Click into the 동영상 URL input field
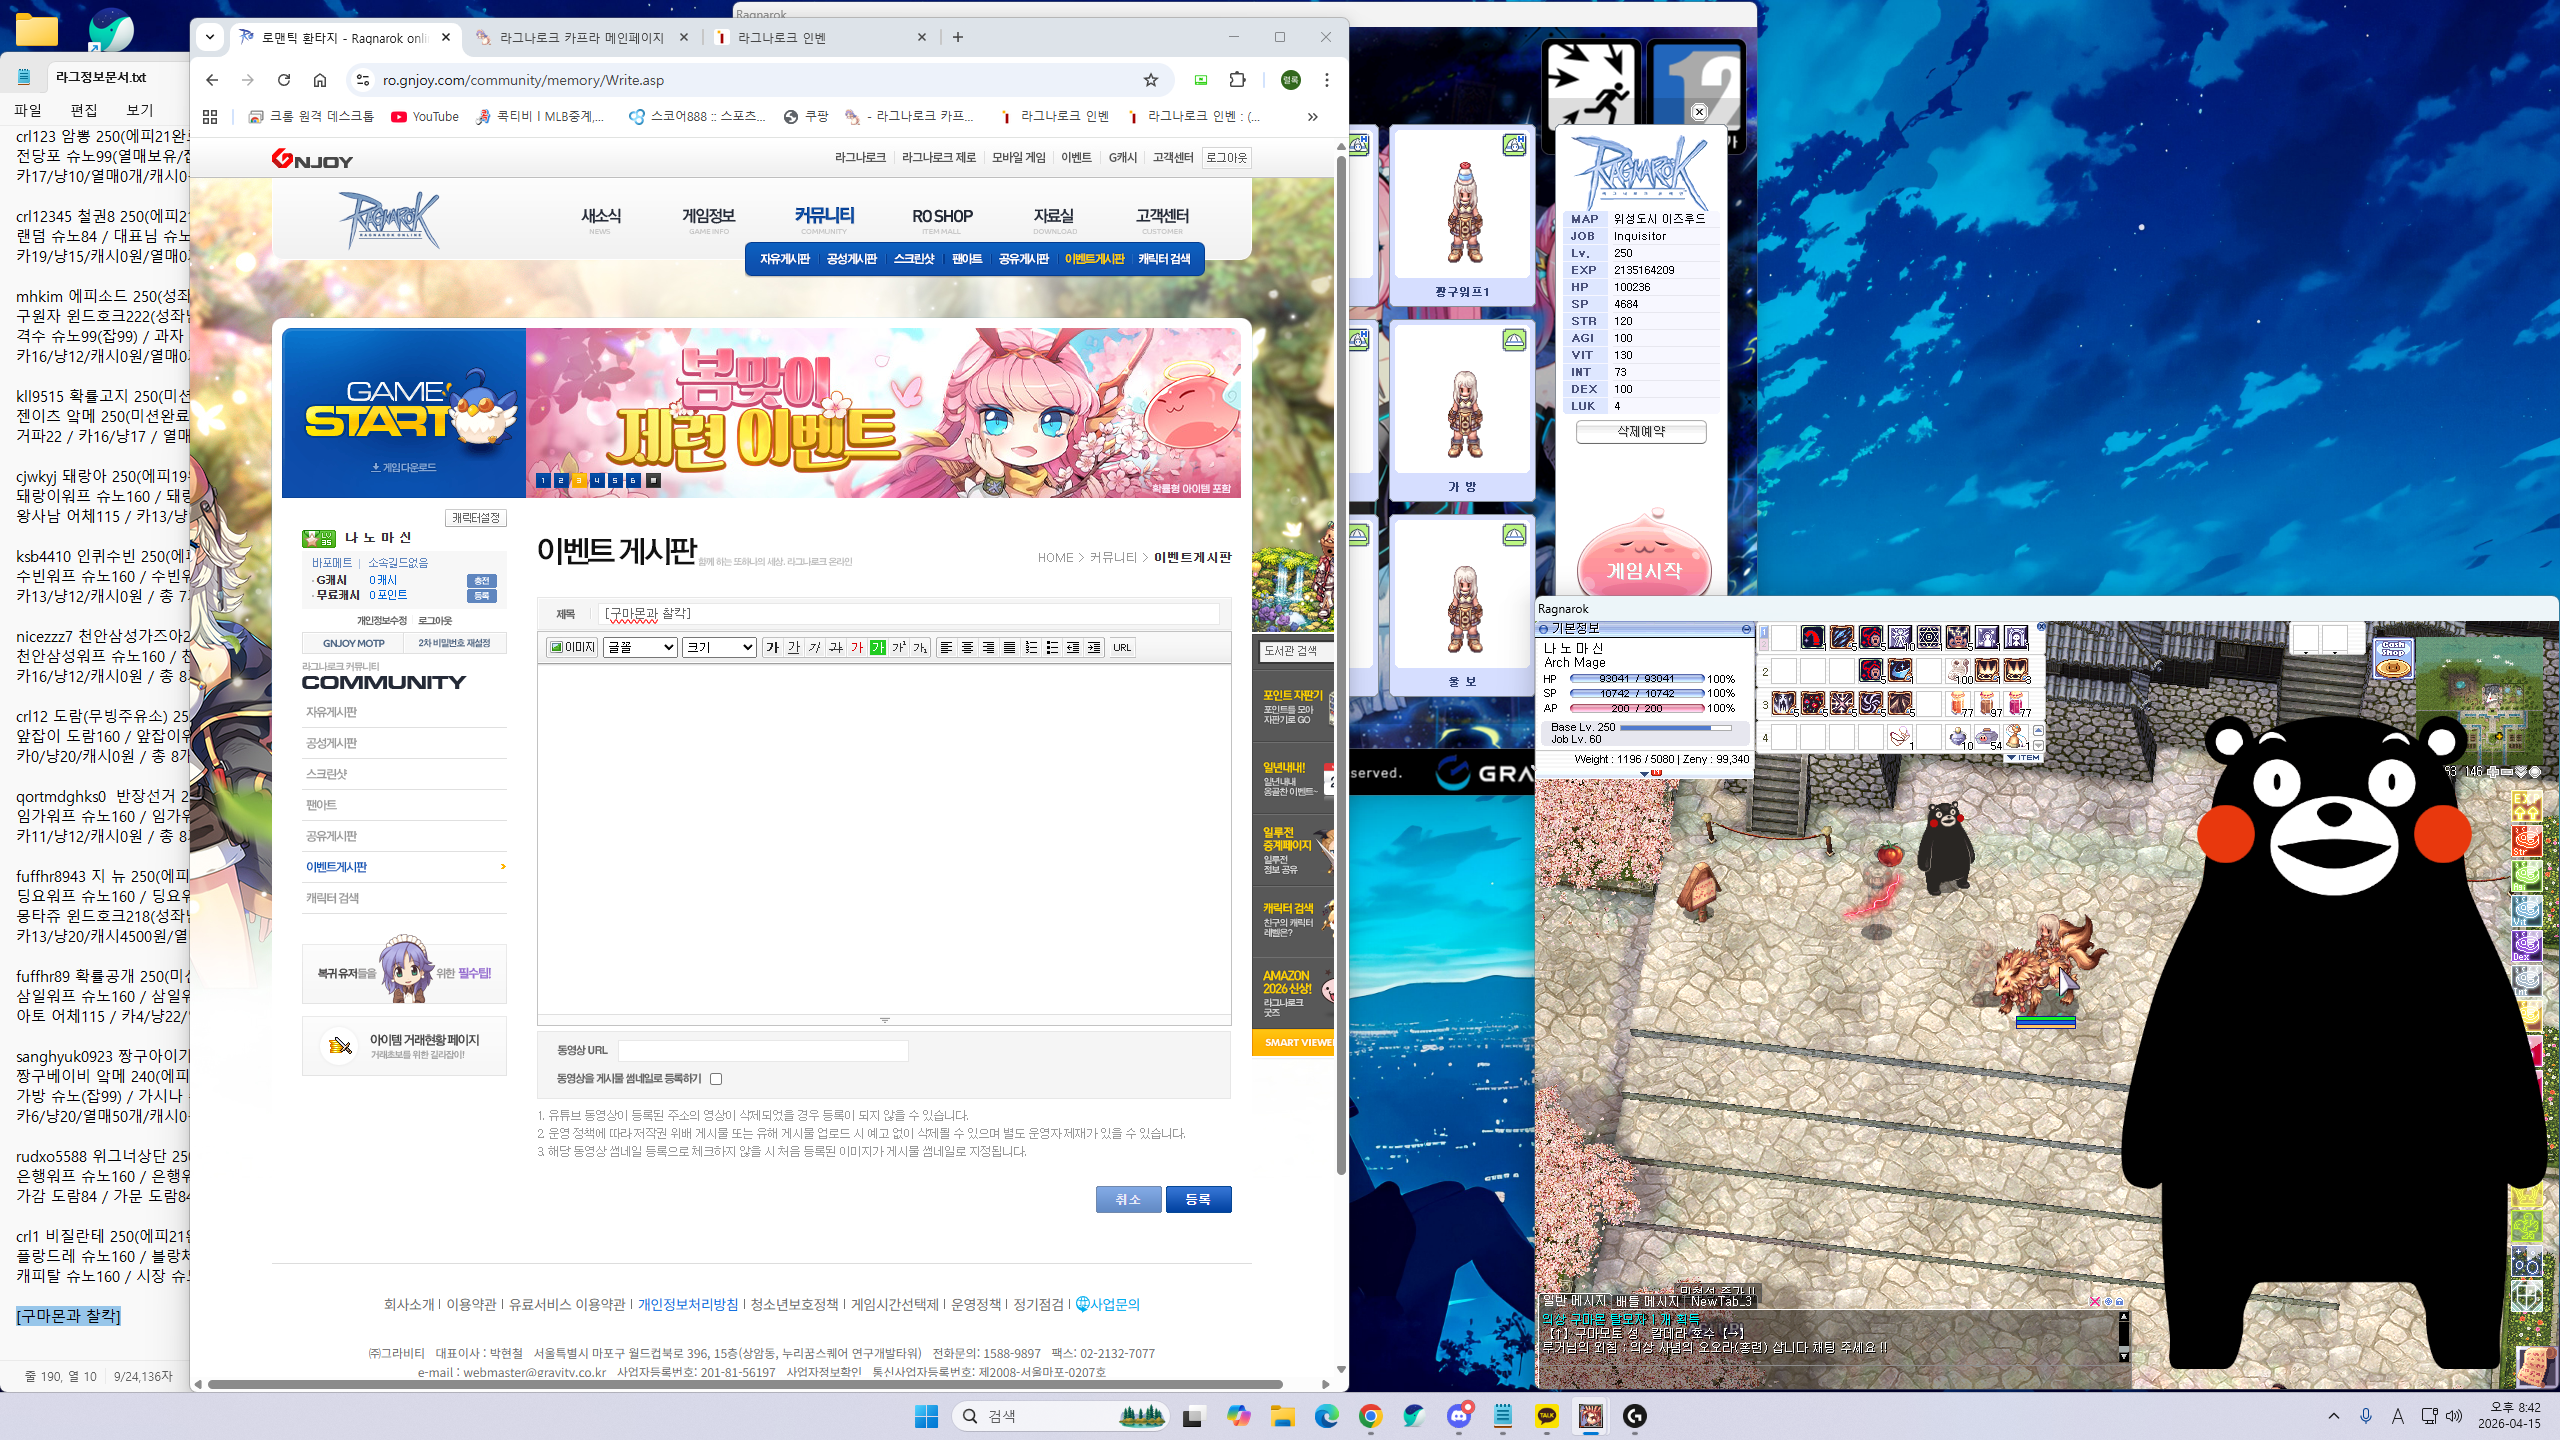The height and width of the screenshot is (1440, 2560). tap(762, 1050)
